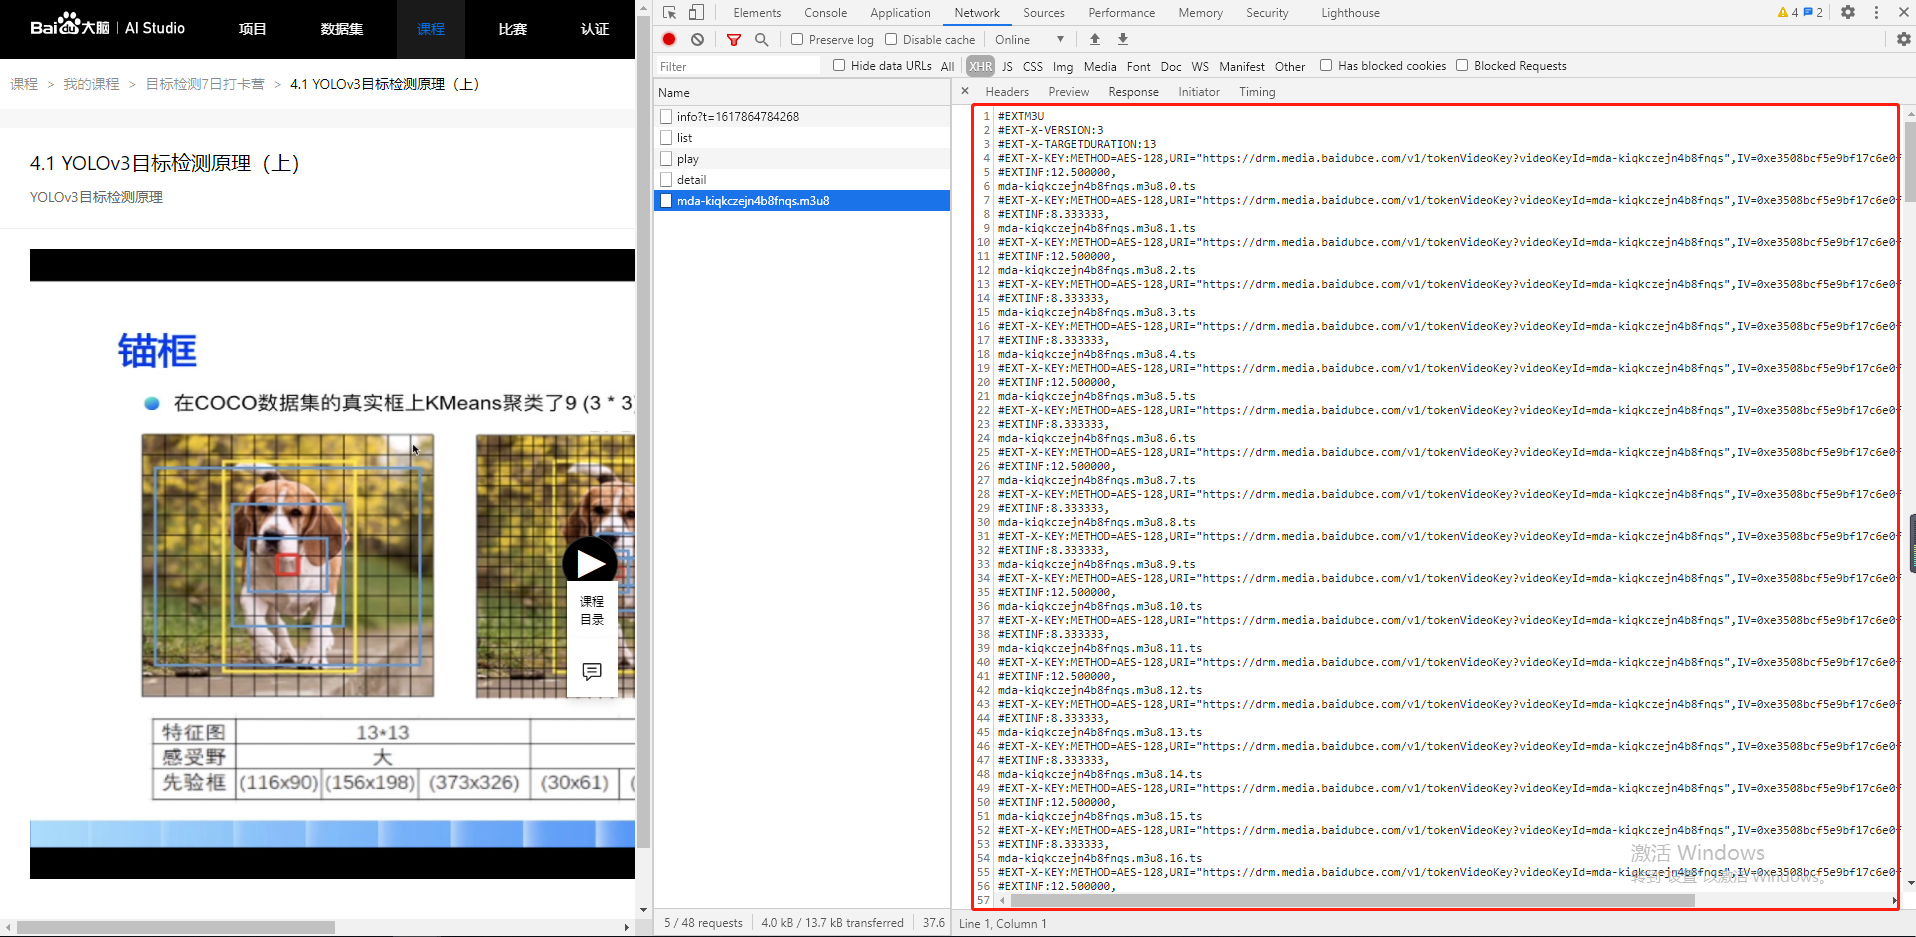1916x937 pixels.
Task: Toggle the network request filter funnel
Action: point(734,39)
